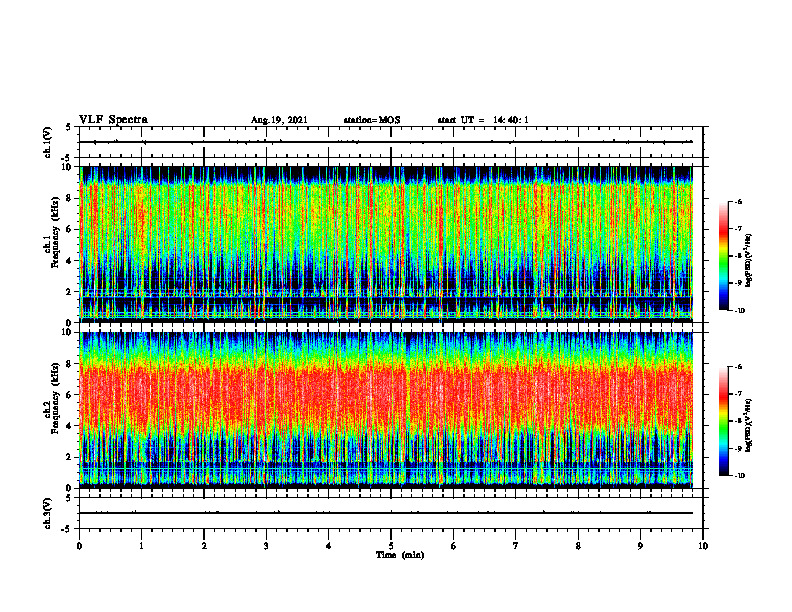The width and height of the screenshot is (792, 612).
Task: Click the "6" tick on the time axis
Action: point(454,546)
